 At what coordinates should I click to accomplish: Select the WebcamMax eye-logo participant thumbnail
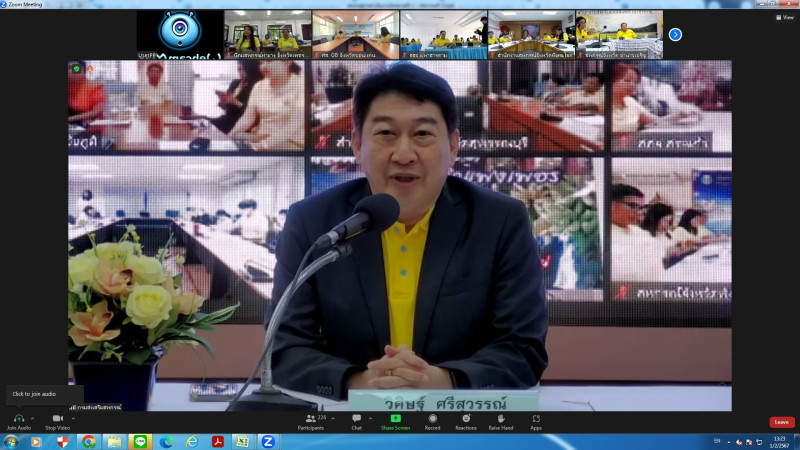180,34
